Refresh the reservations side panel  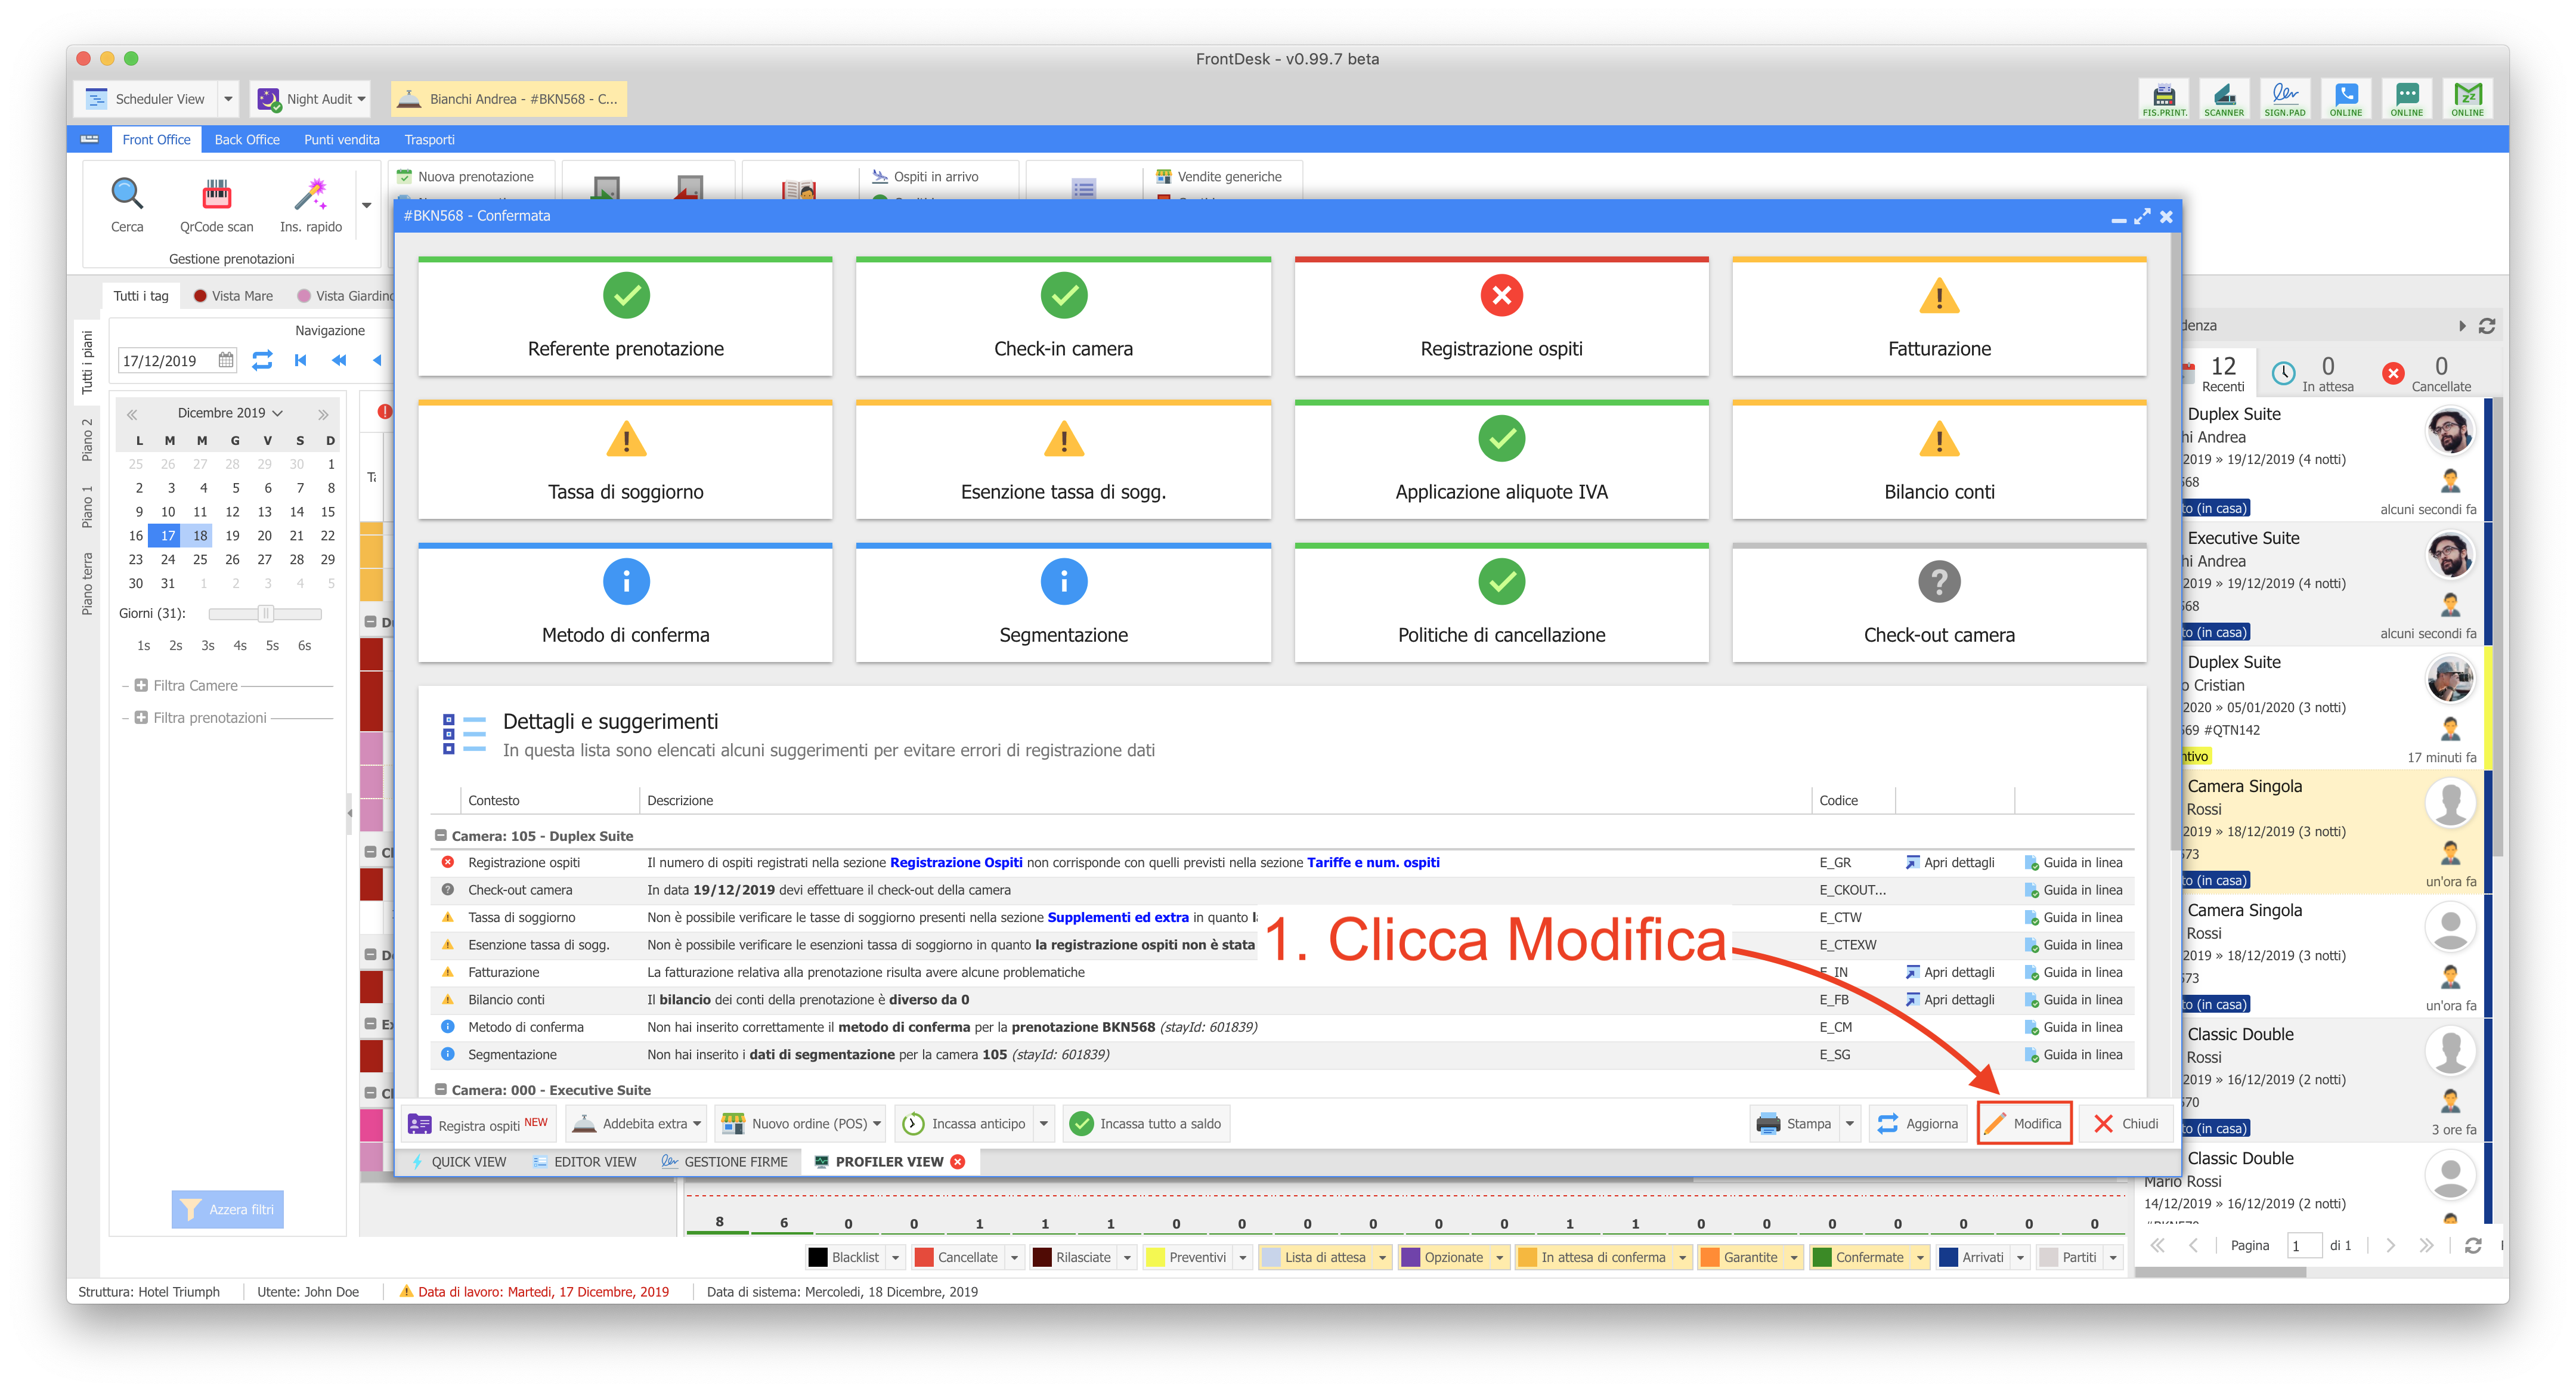[x=2487, y=326]
